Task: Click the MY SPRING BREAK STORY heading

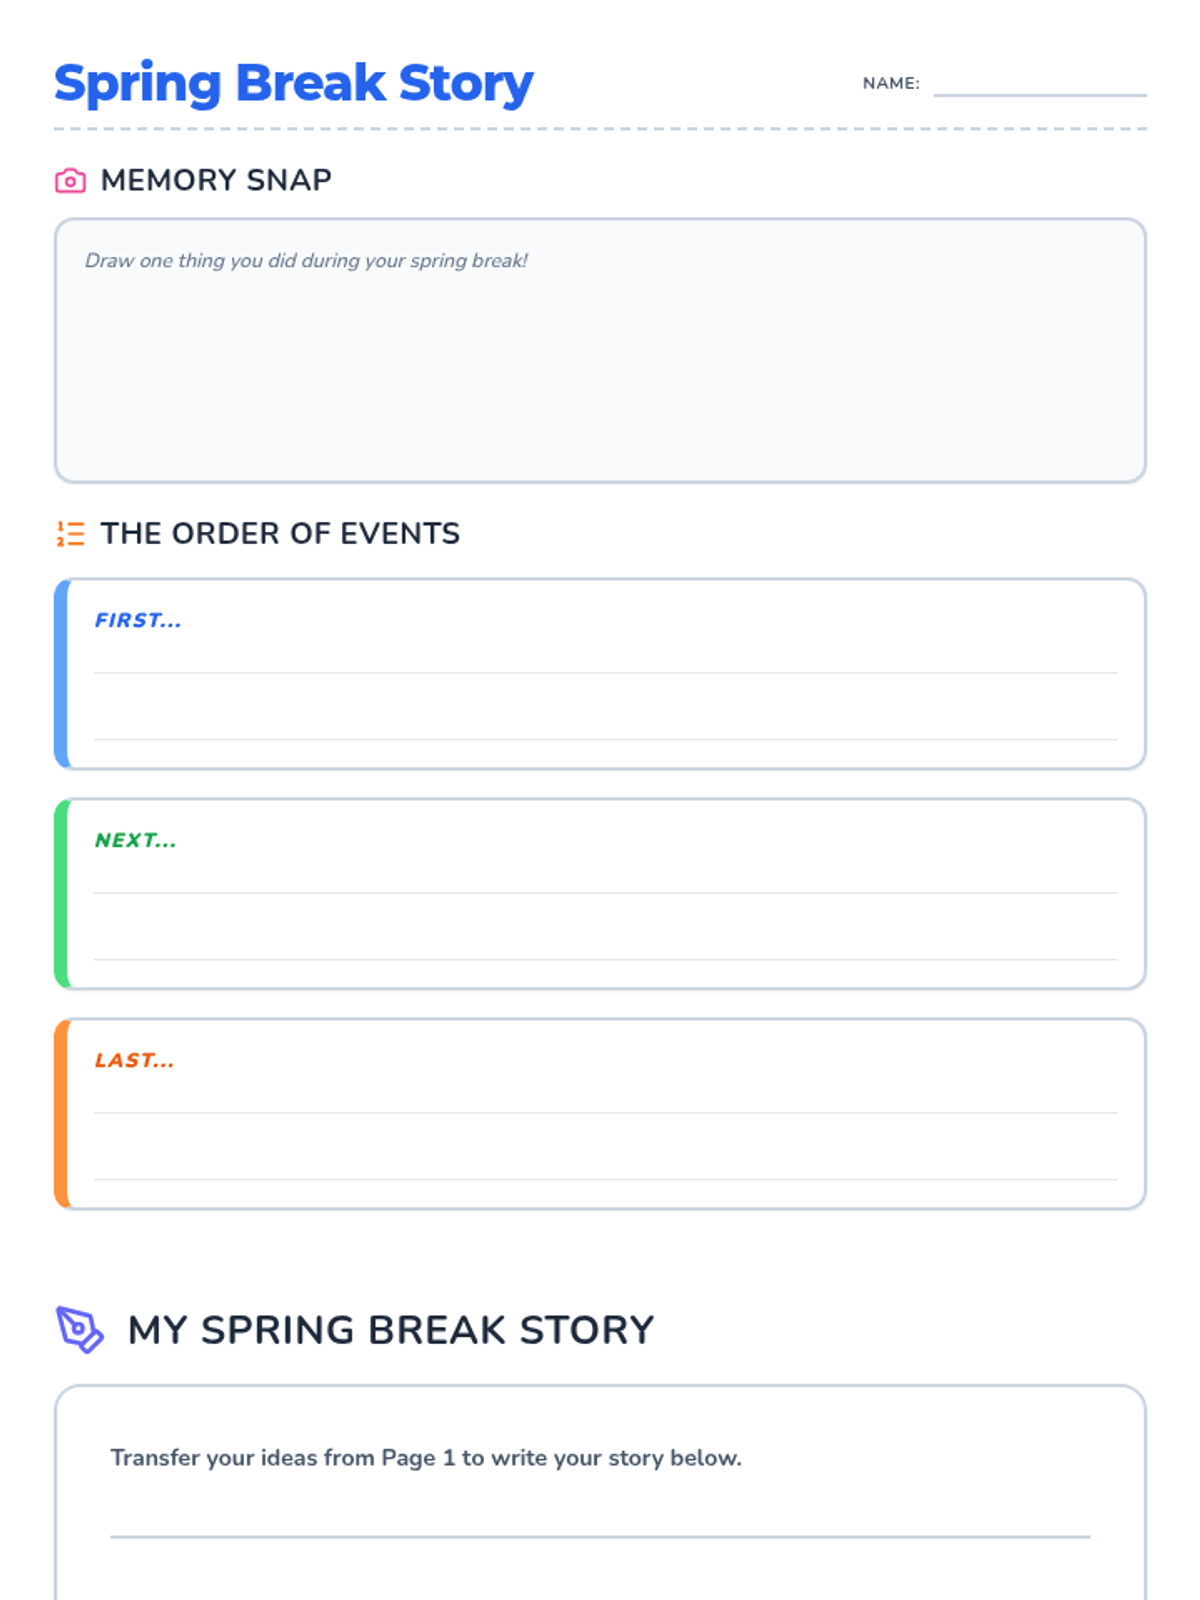Action: tap(391, 1331)
